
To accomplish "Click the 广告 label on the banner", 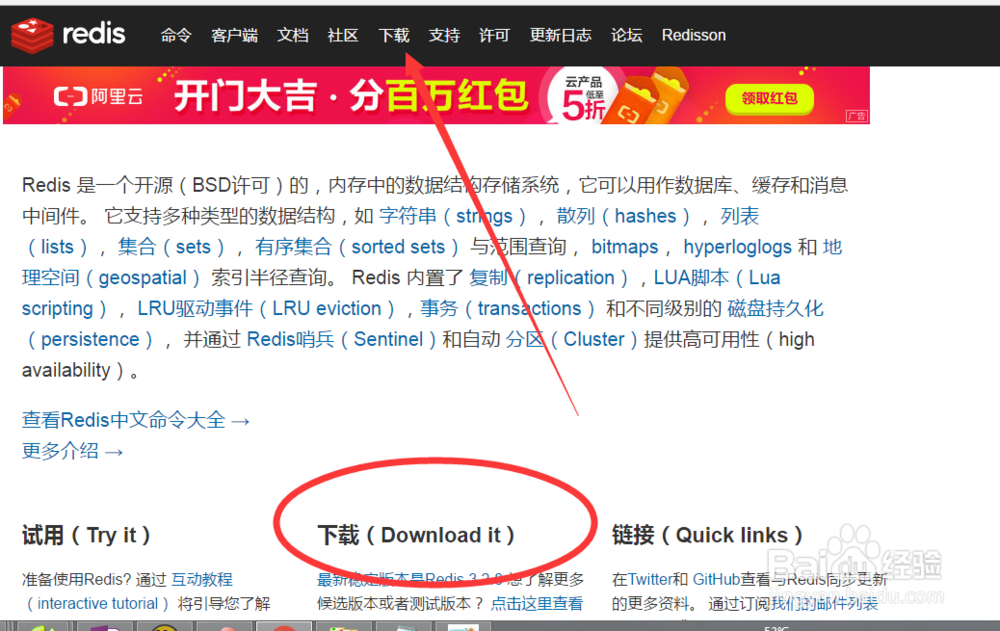I will (x=857, y=116).
